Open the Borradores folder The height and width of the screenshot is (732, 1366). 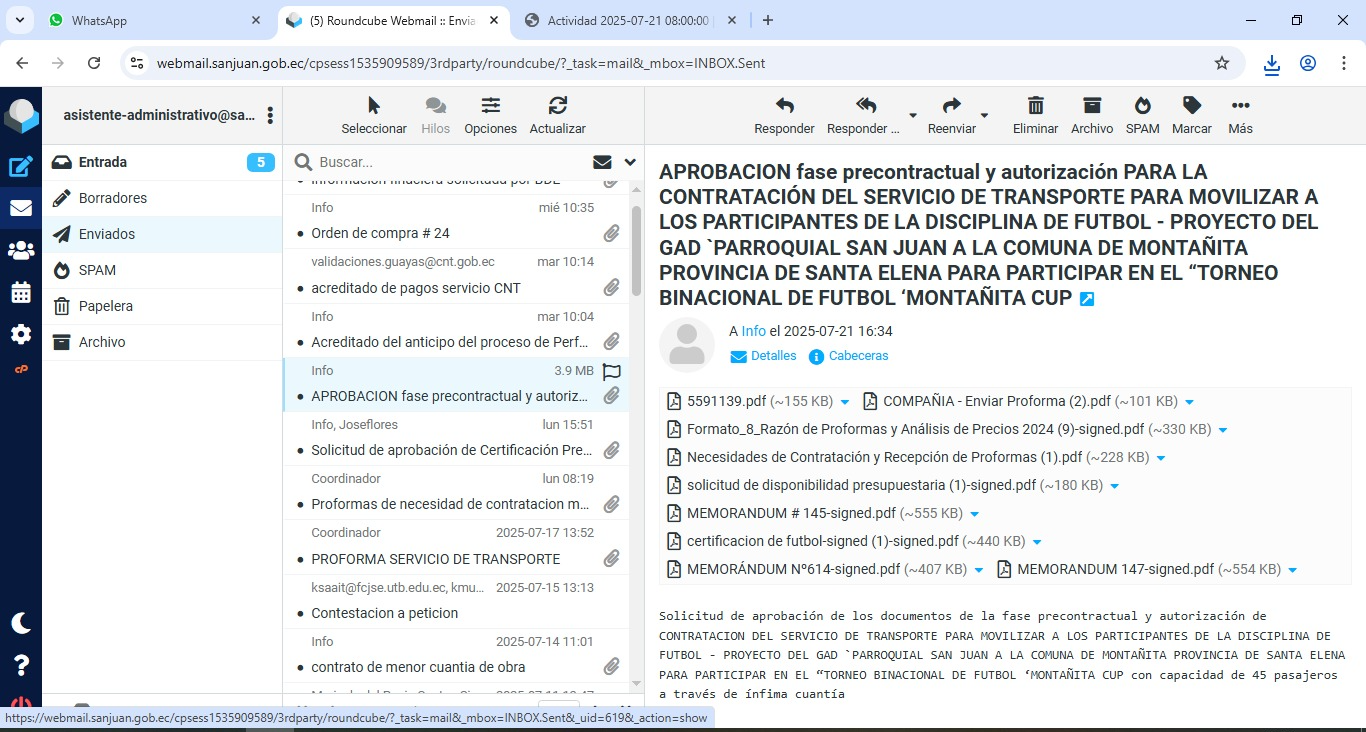pos(113,198)
